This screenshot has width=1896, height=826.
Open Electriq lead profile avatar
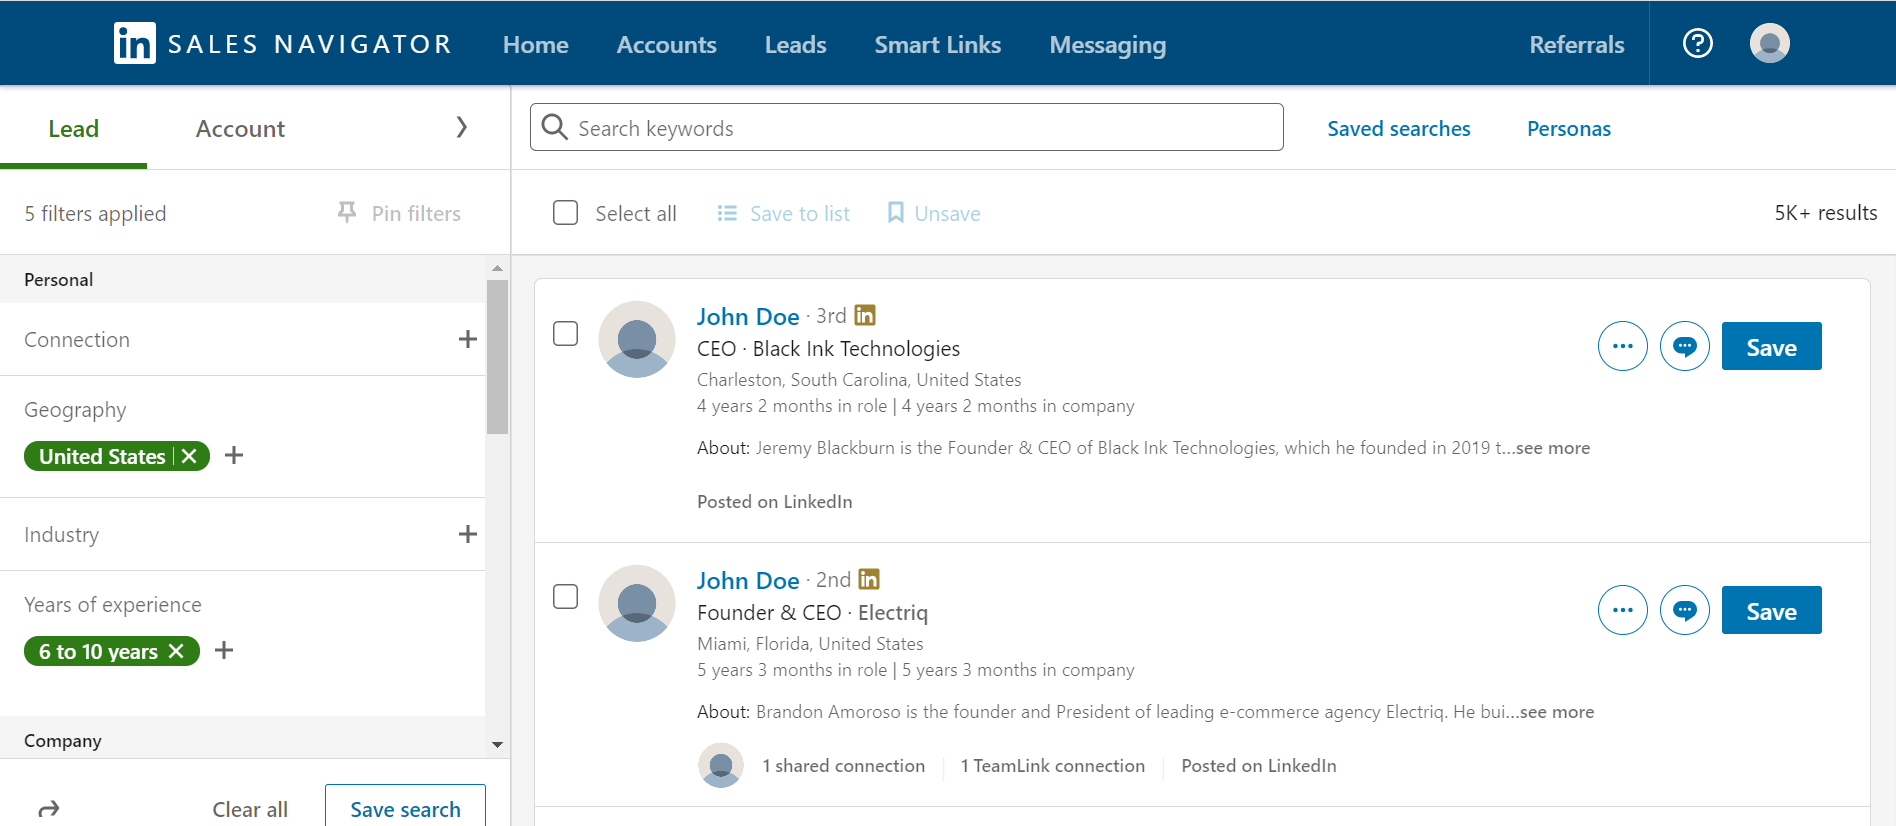(x=637, y=603)
